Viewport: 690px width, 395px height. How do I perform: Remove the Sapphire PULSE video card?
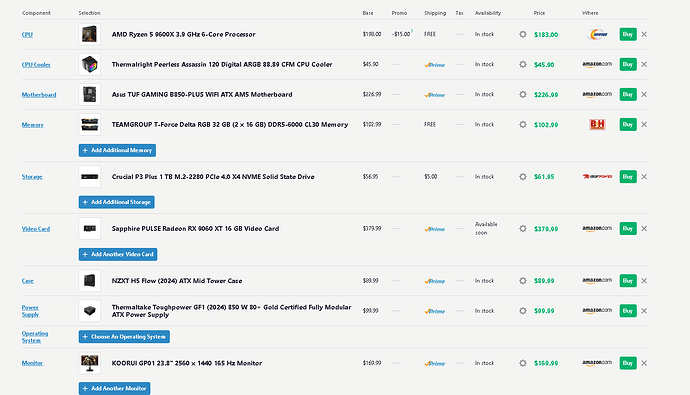644,229
